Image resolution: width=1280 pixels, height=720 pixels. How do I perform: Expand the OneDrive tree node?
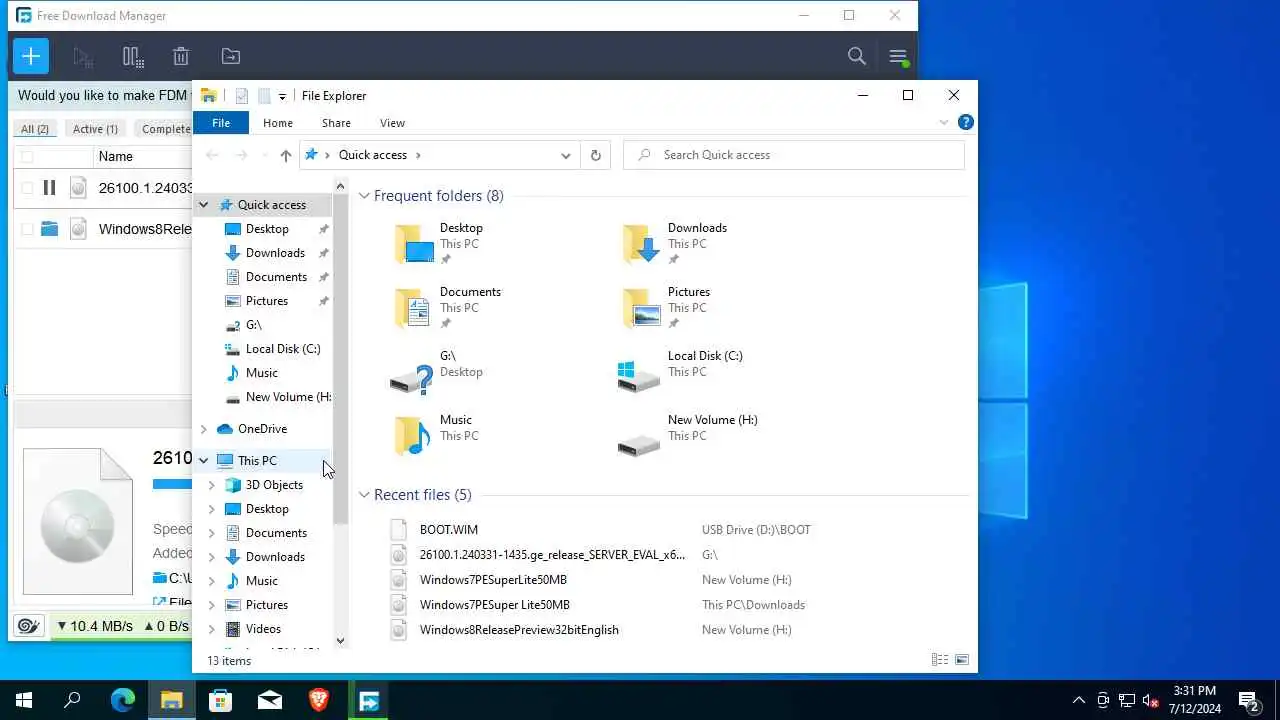[x=203, y=429]
